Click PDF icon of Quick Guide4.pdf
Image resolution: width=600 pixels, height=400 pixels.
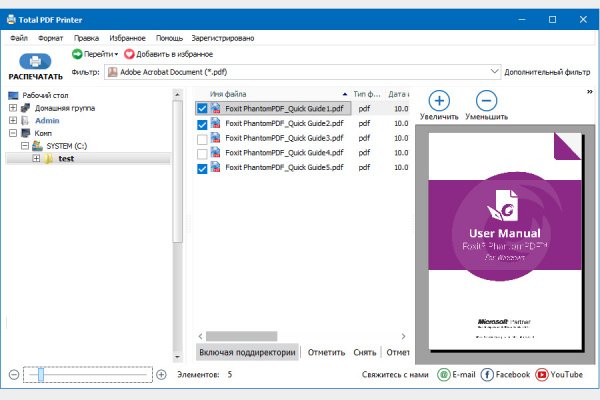(x=216, y=152)
